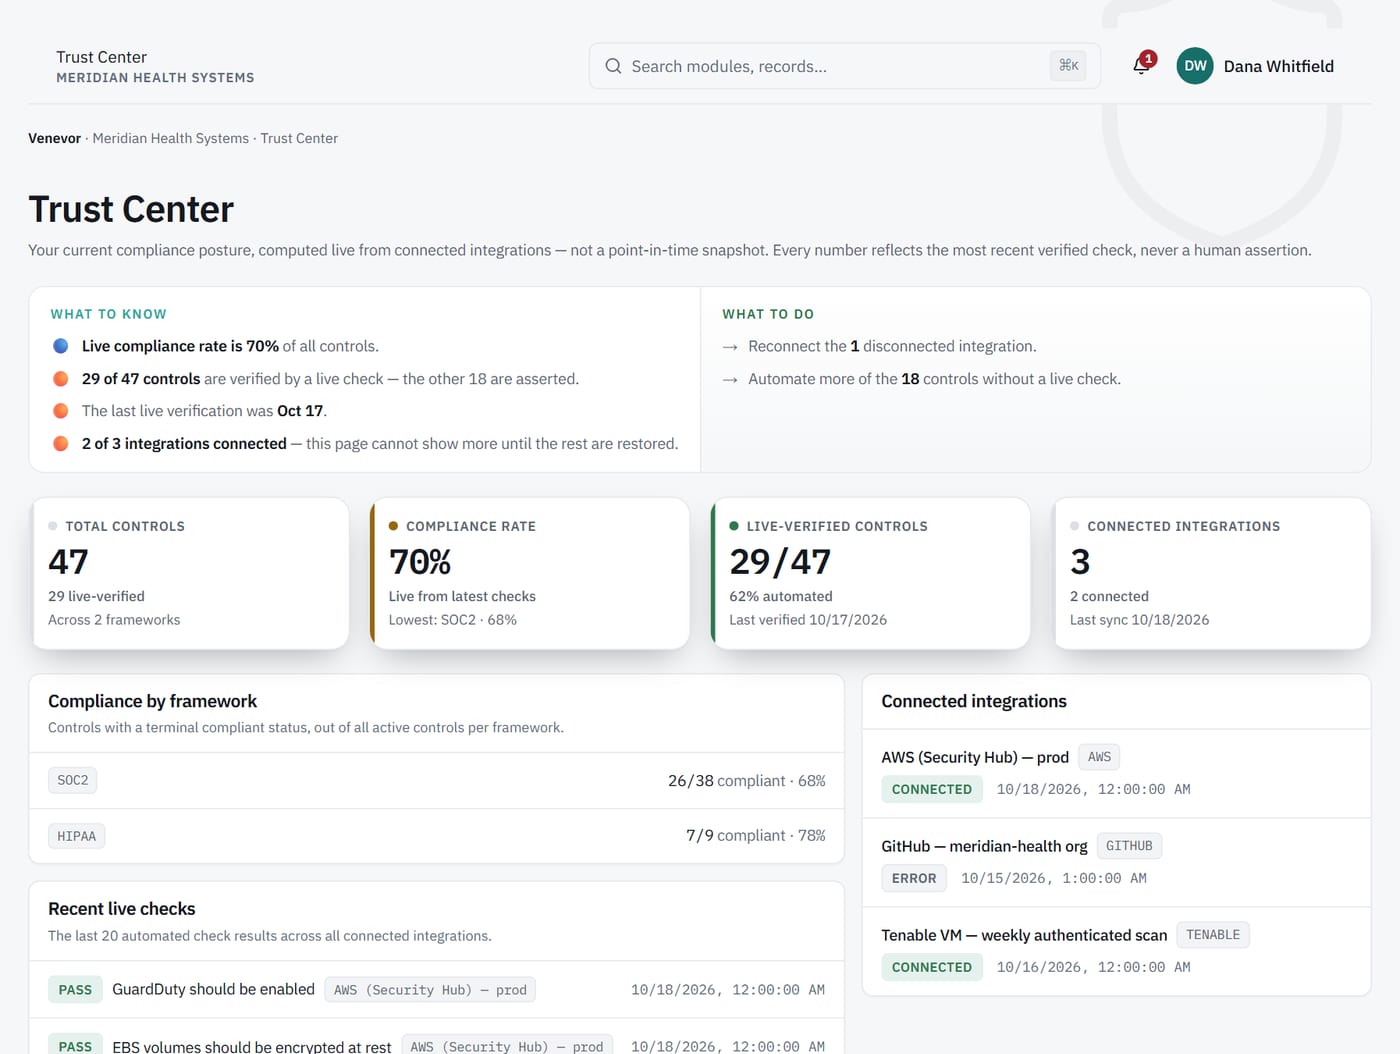1400x1054 pixels.
Task: Click PASS badge for GuardDuty check
Action: (75, 990)
